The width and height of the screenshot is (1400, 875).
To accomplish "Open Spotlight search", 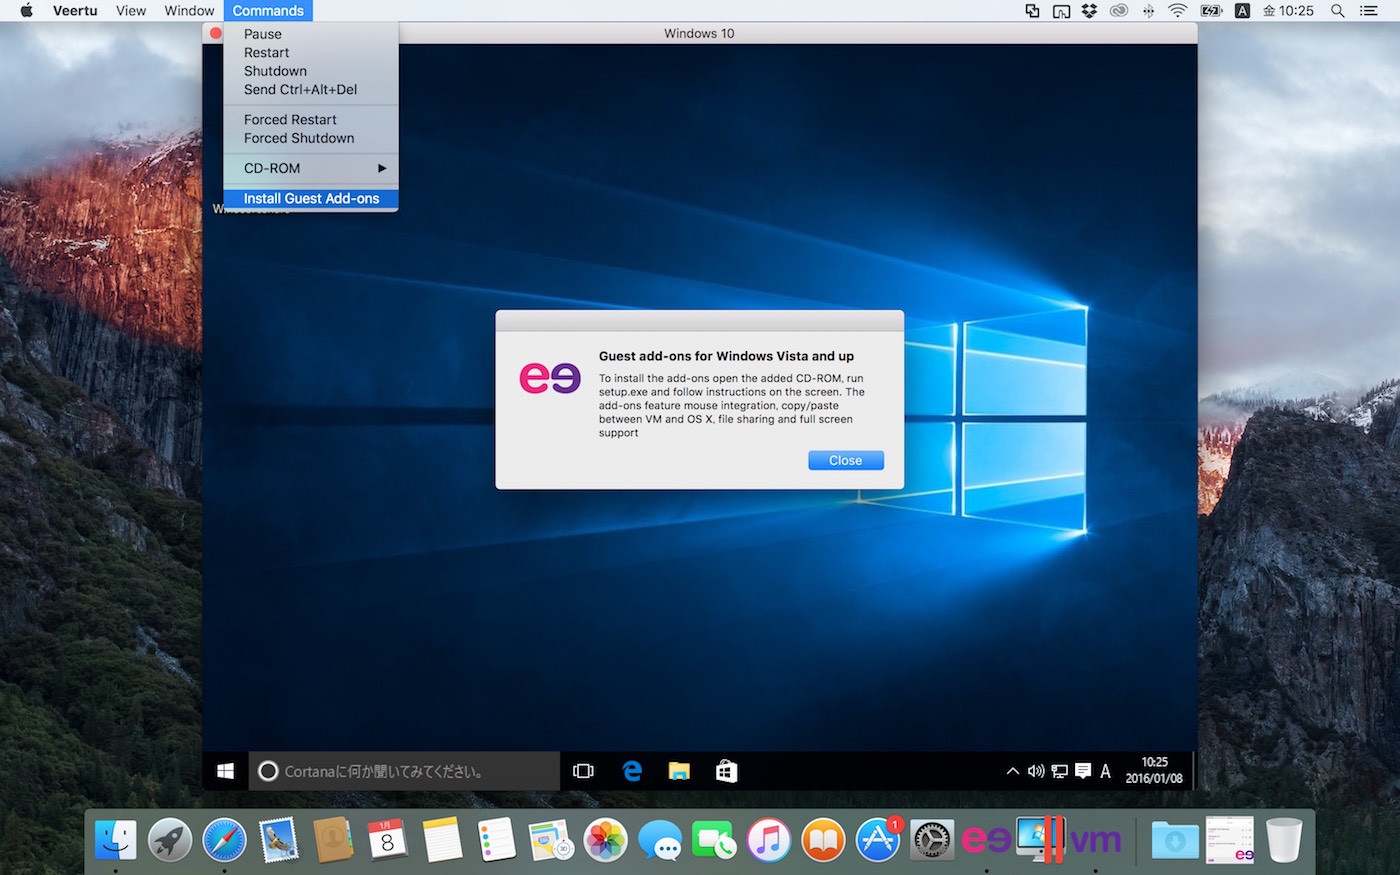I will click(x=1337, y=11).
